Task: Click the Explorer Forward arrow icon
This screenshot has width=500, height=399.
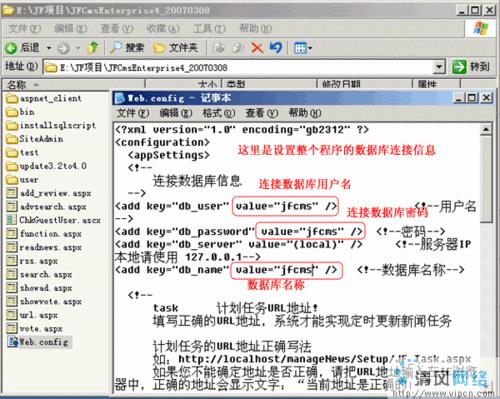Action: coord(63,49)
